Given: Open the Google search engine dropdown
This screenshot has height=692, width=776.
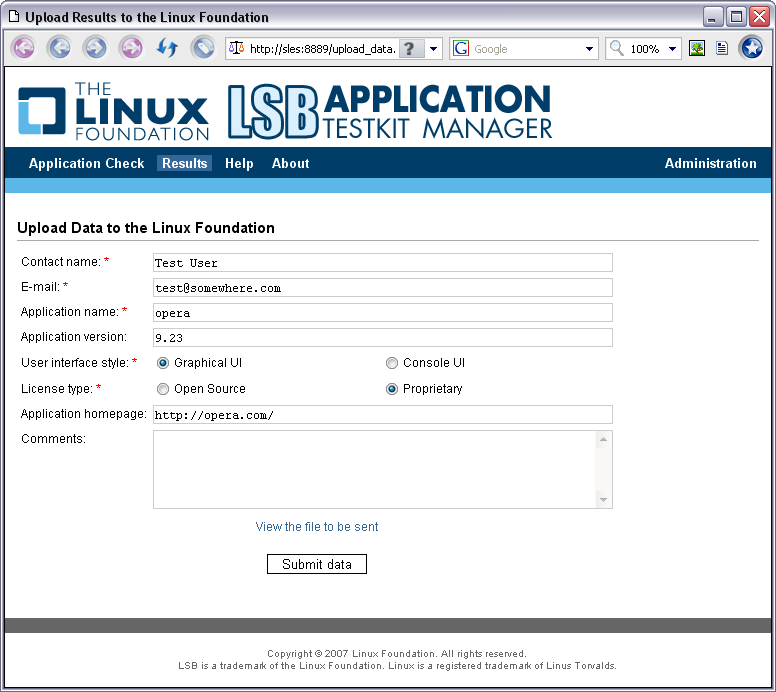Looking at the screenshot, I should coord(589,49).
